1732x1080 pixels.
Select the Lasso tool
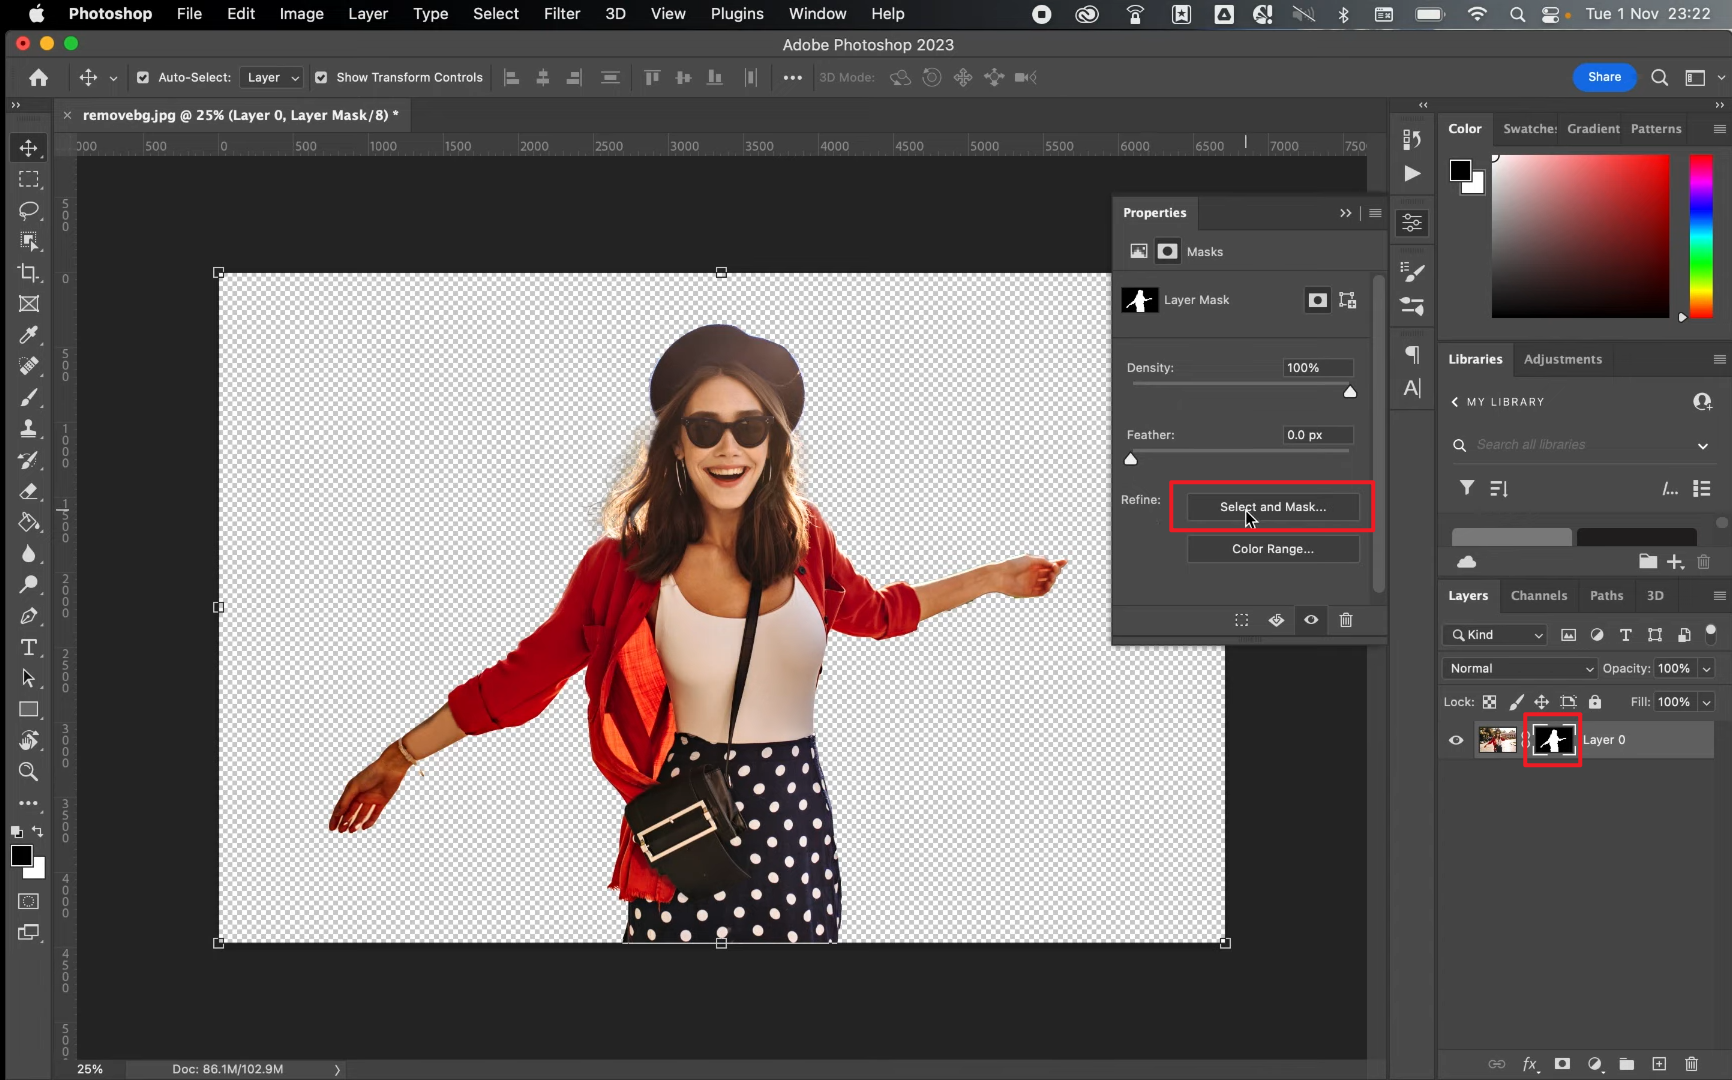[x=29, y=210]
